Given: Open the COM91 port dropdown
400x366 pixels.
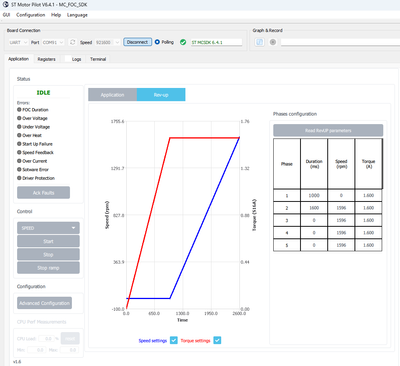Looking at the screenshot, I should 53,42.
